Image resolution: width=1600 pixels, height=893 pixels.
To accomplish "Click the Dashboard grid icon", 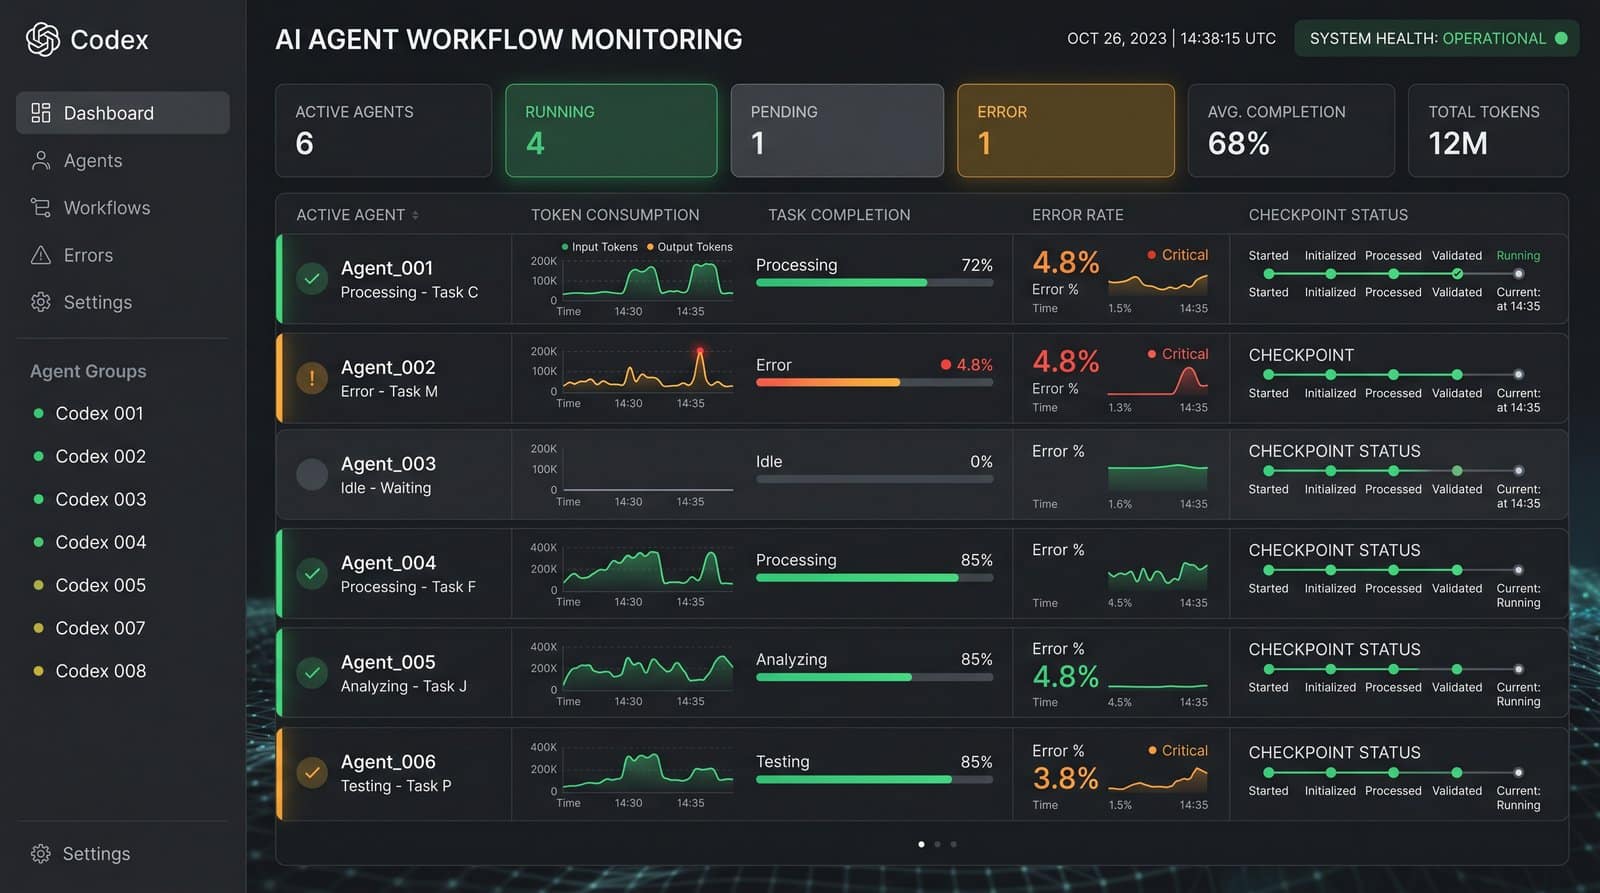I will (x=41, y=113).
